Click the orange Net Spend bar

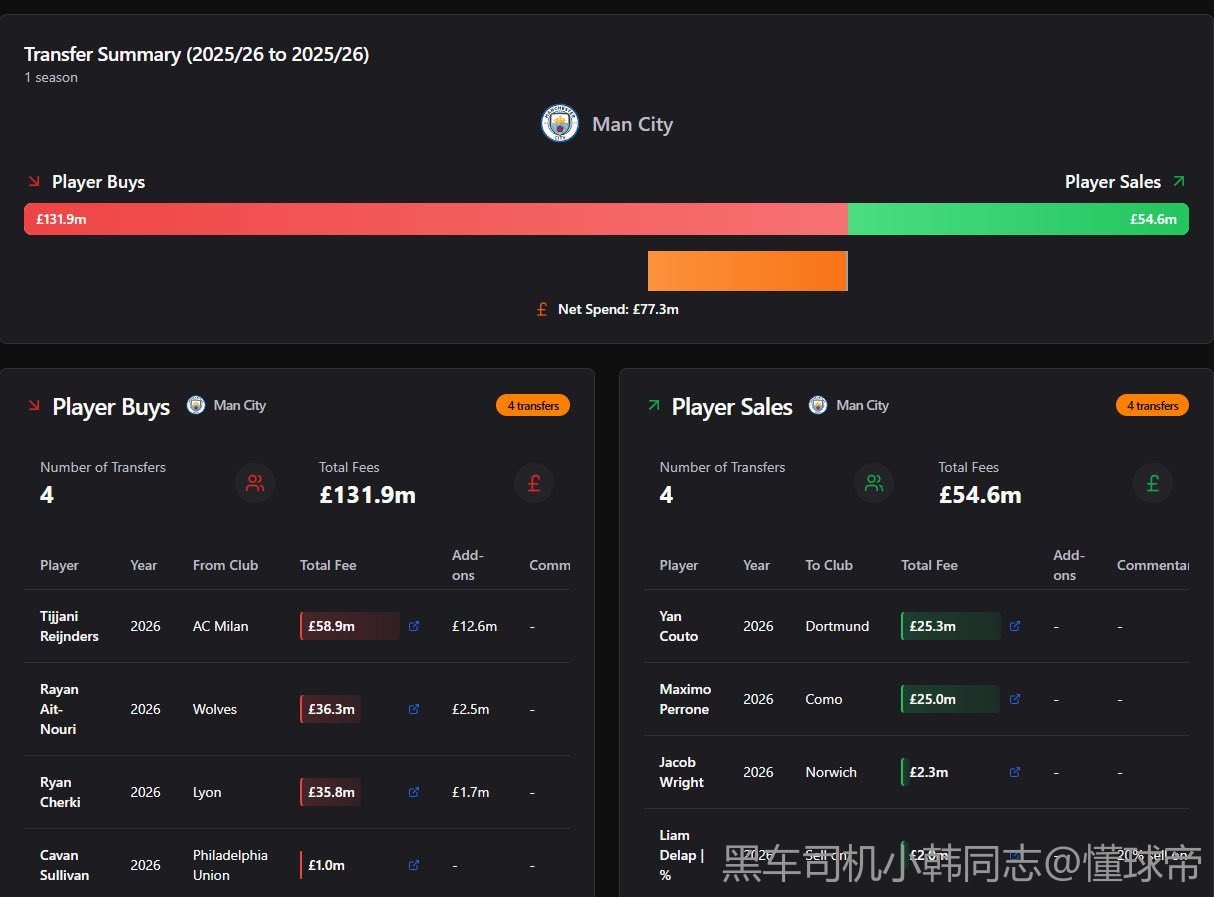pos(748,271)
